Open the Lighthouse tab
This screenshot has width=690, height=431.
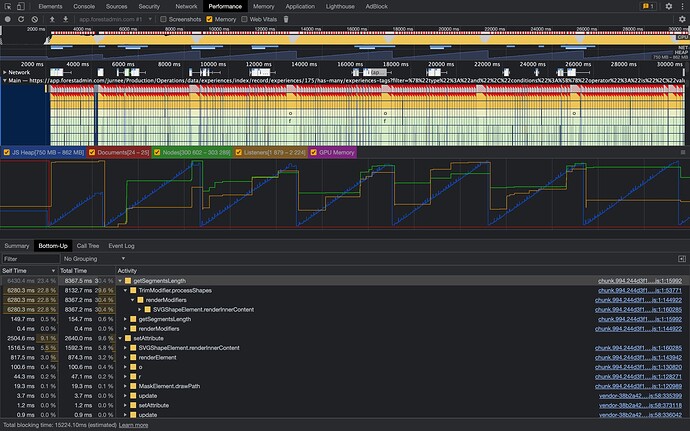point(340,6)
